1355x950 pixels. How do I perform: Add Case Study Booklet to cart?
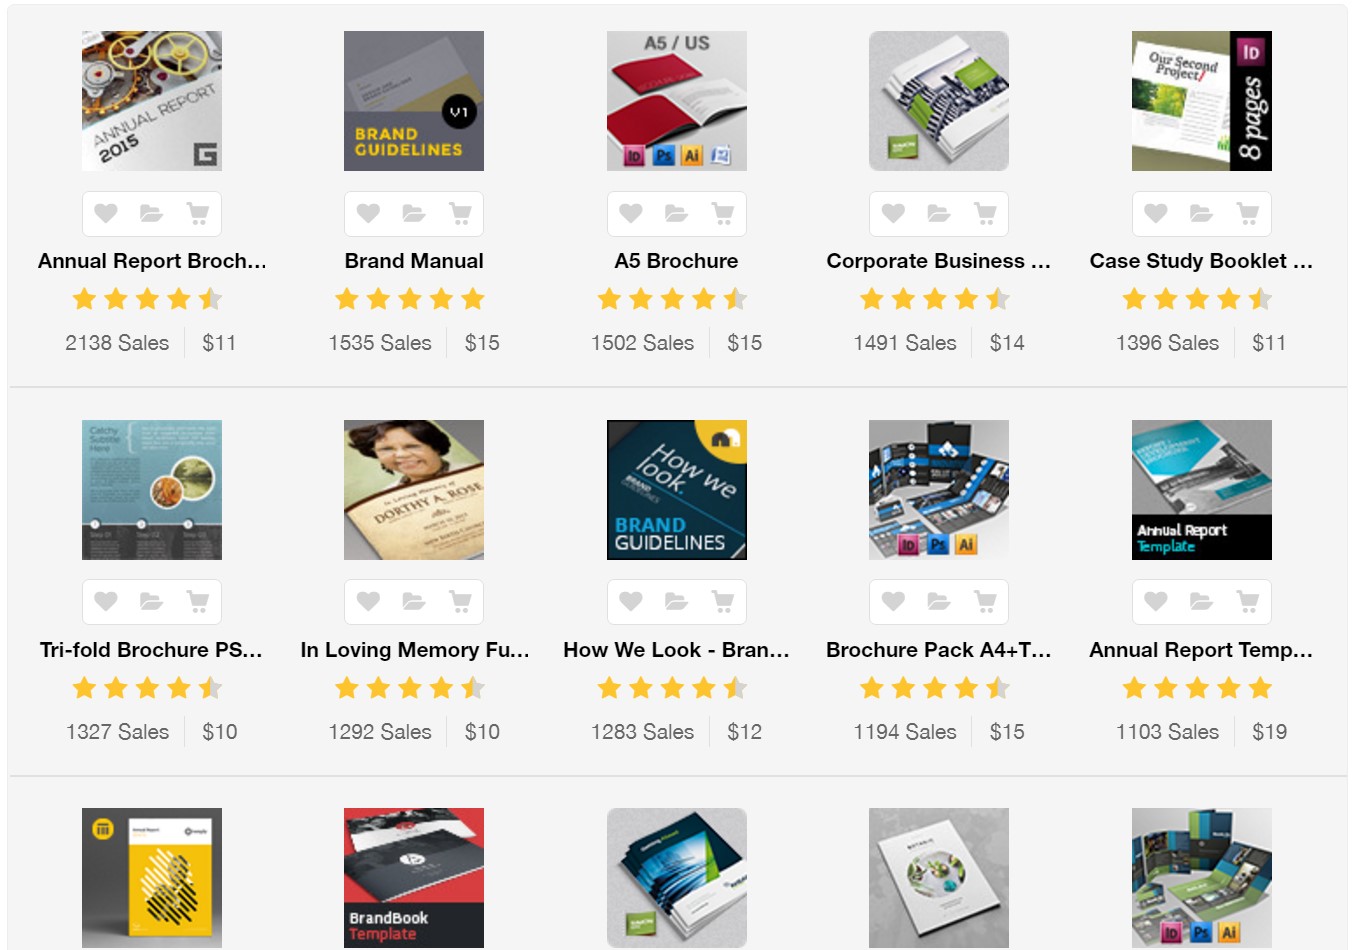(1247, 213)
